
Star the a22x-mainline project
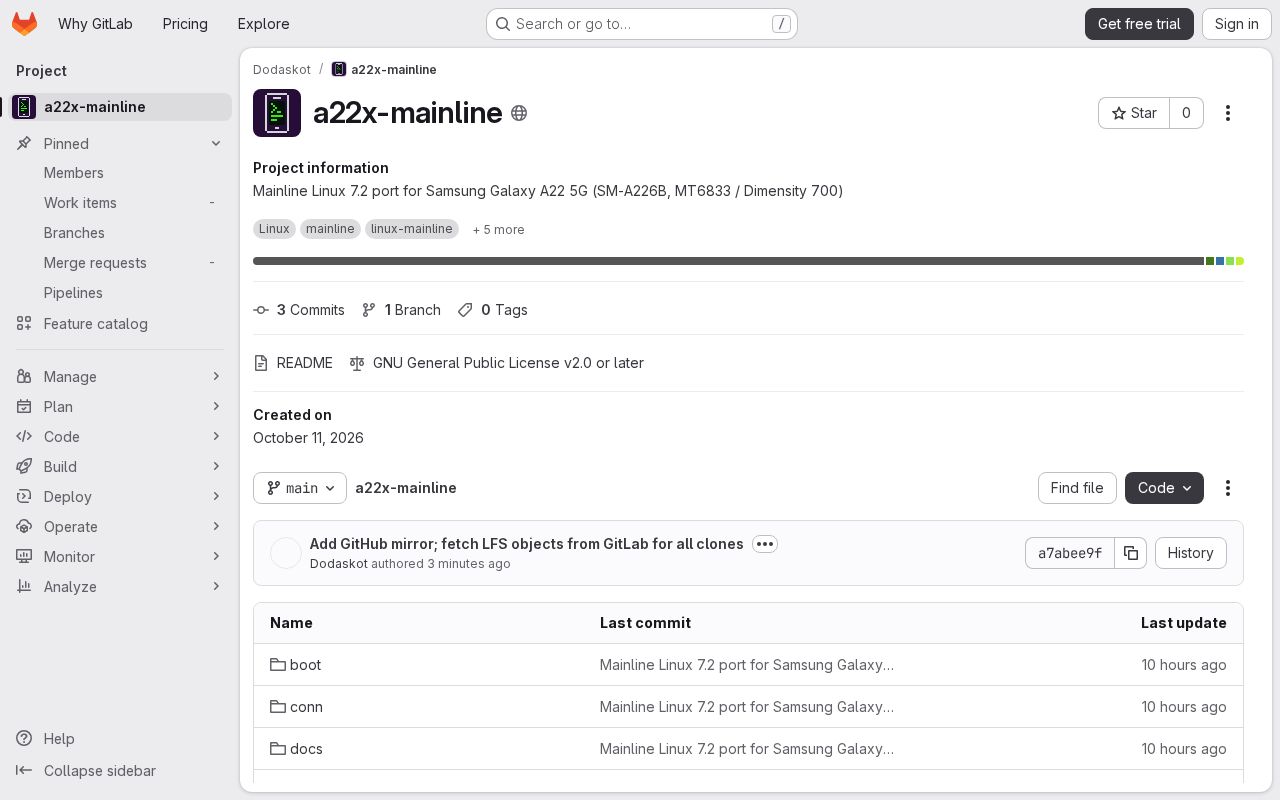click(x=1134, y=113)
